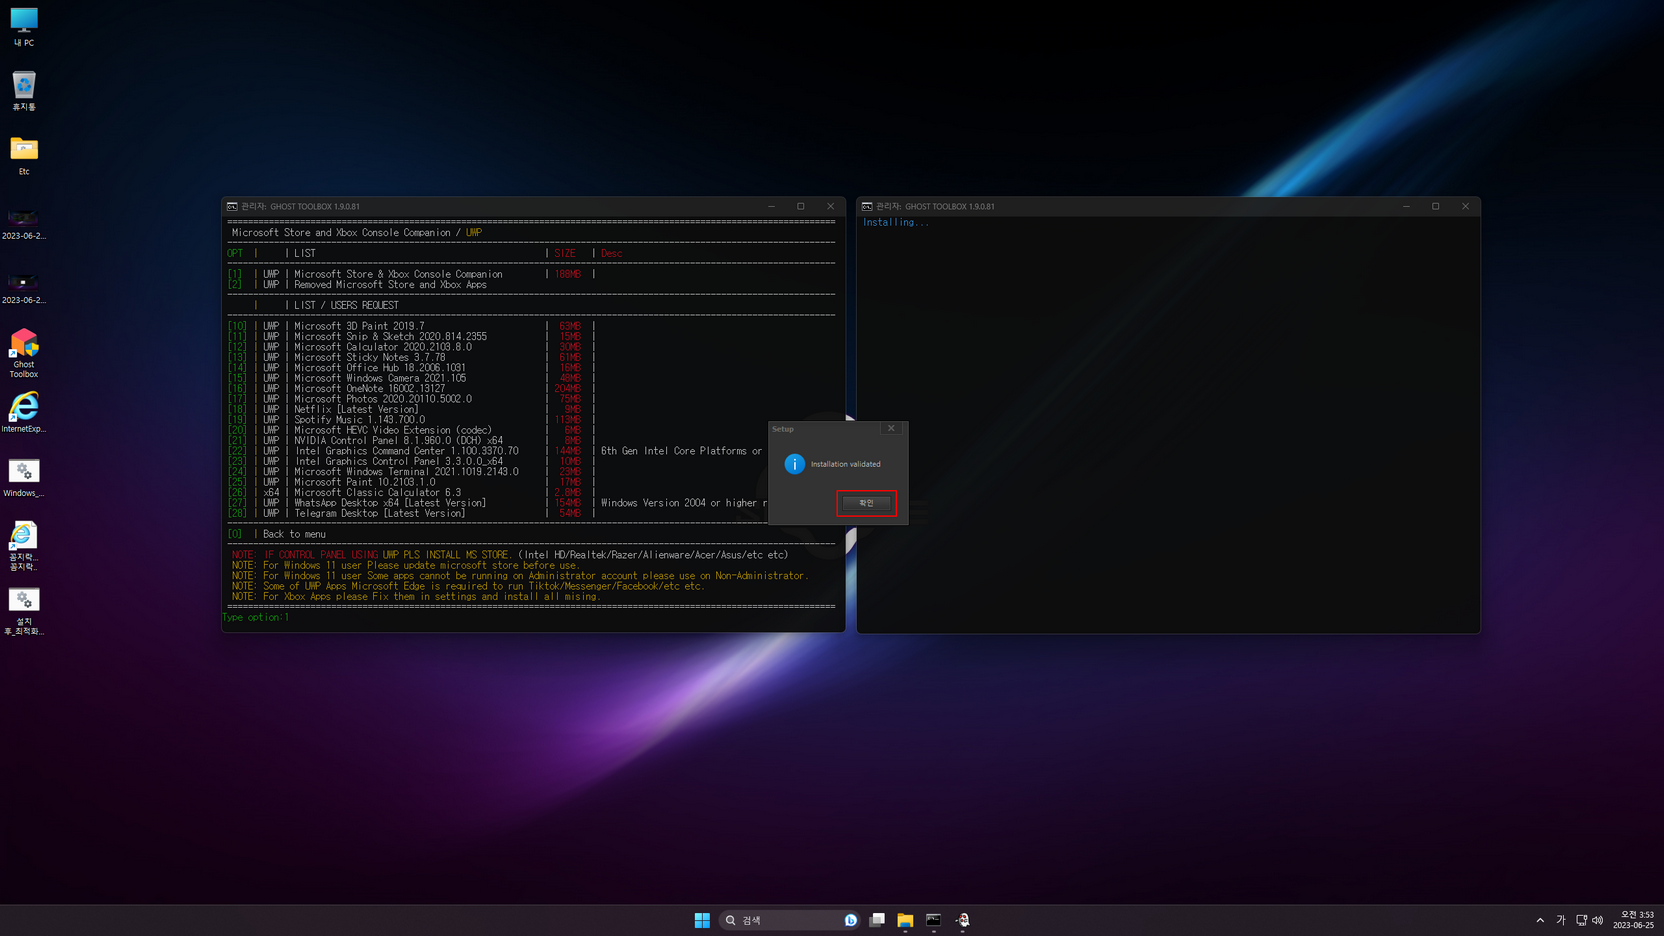Click the 'Netflix [Latest Version]' row
The image size is (1664, 936).
pyautogui.click(x=411, y=409)
